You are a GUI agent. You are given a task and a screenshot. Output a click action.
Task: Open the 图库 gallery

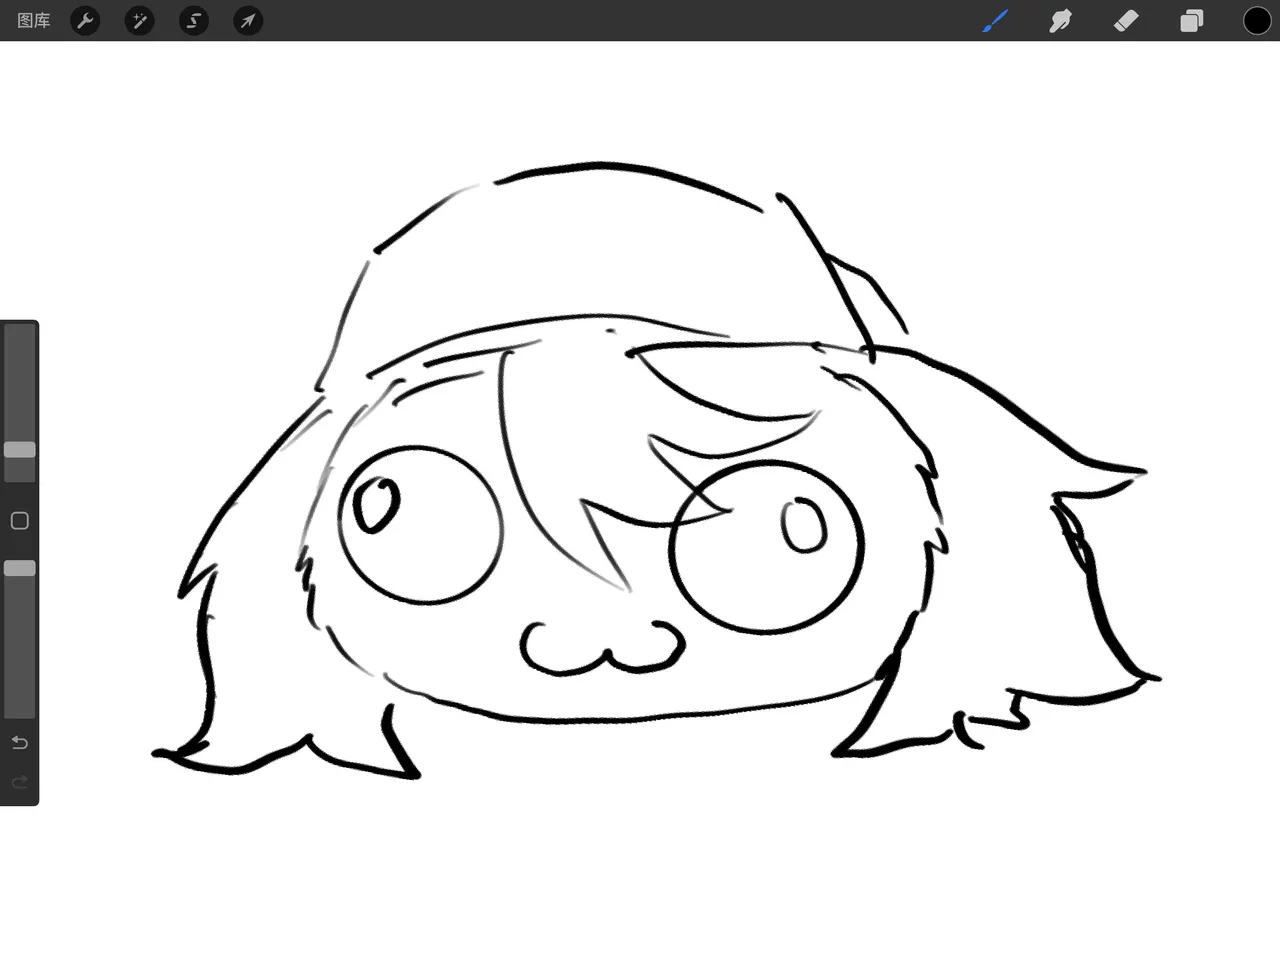(34, 20)
